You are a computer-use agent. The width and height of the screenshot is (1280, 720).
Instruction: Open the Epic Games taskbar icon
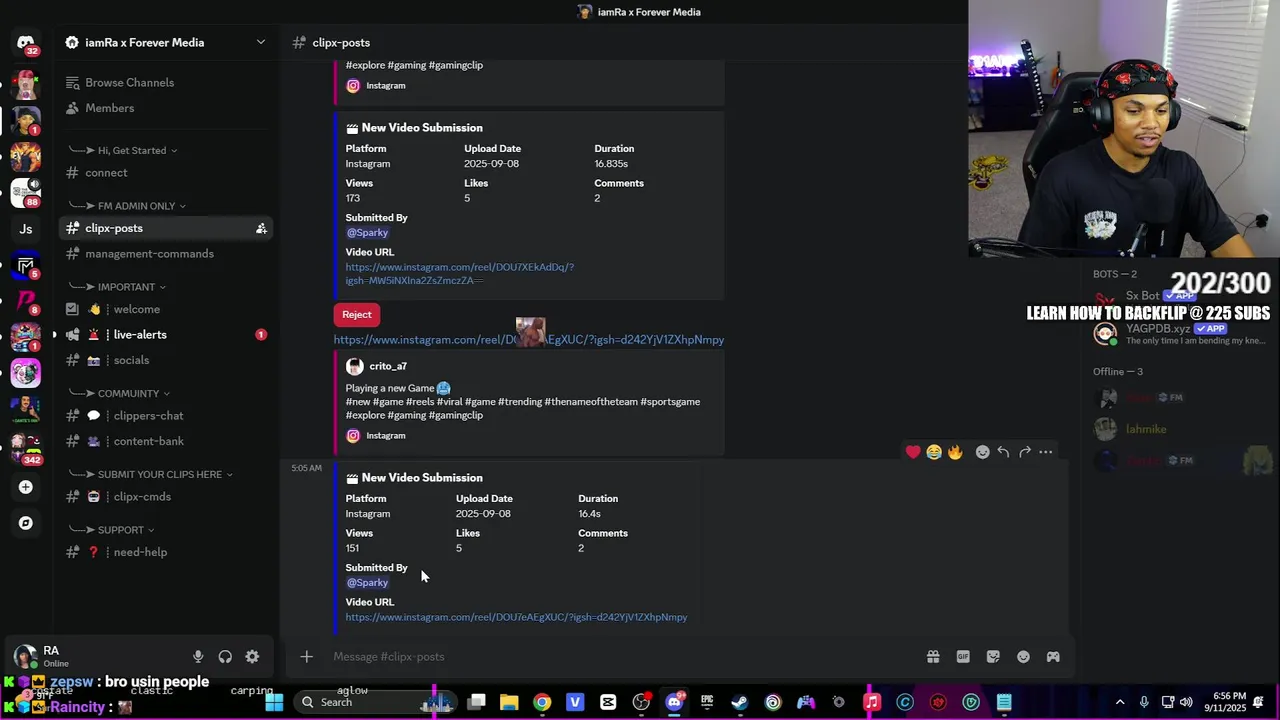707,702
